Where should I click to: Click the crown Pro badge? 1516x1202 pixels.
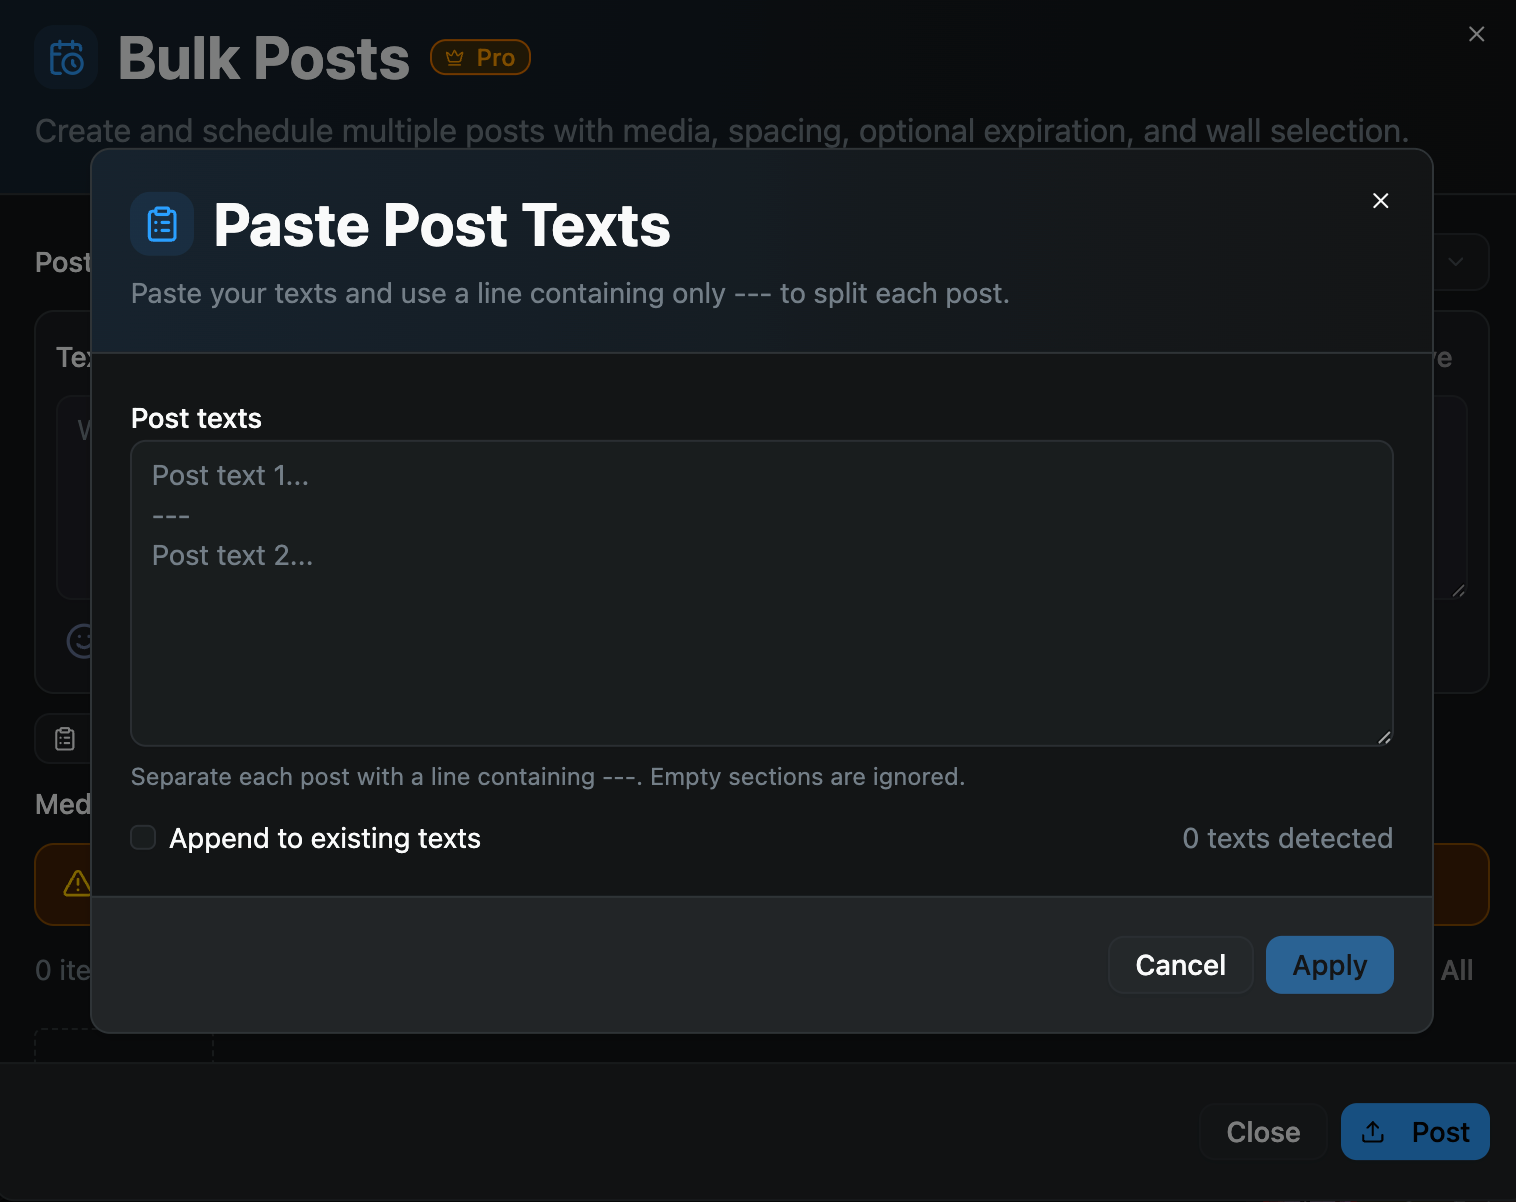(x=480, y=57)
